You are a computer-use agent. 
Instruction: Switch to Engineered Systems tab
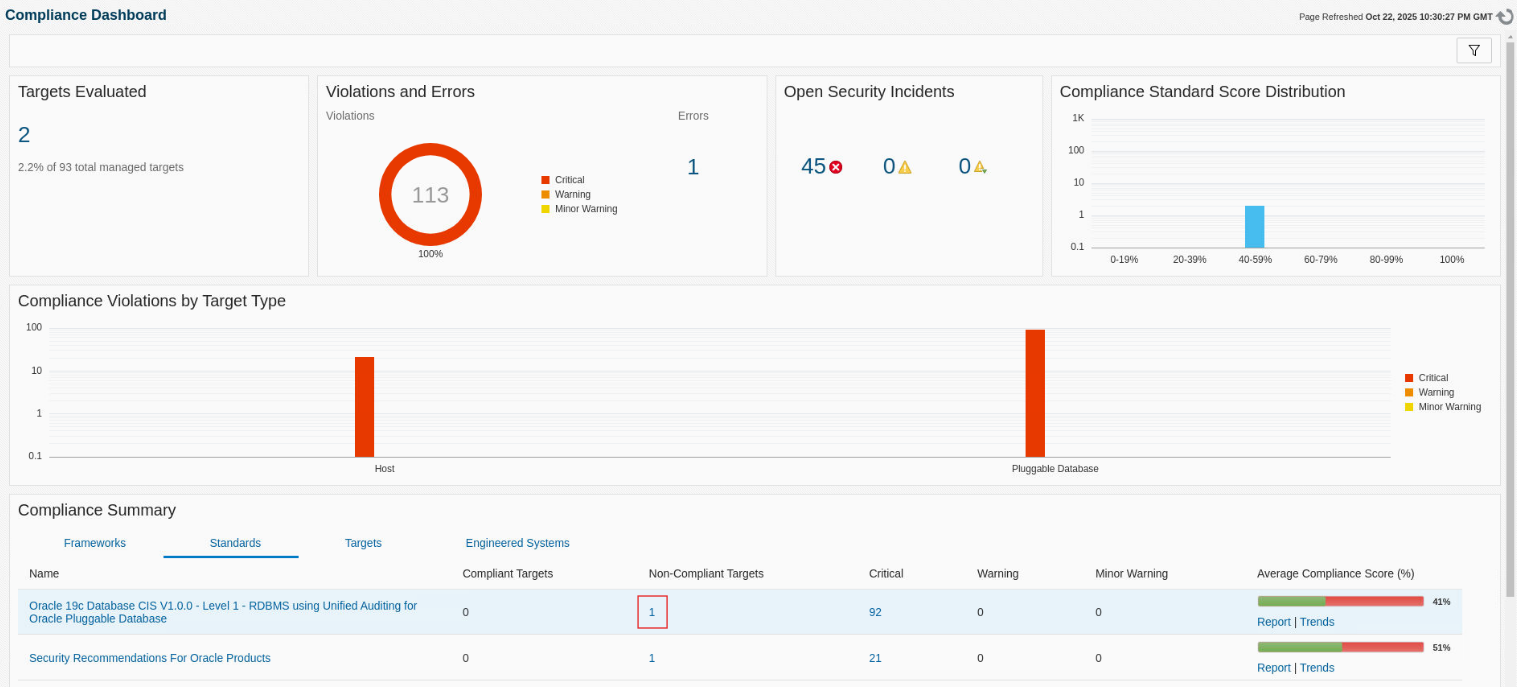point(517,543)
